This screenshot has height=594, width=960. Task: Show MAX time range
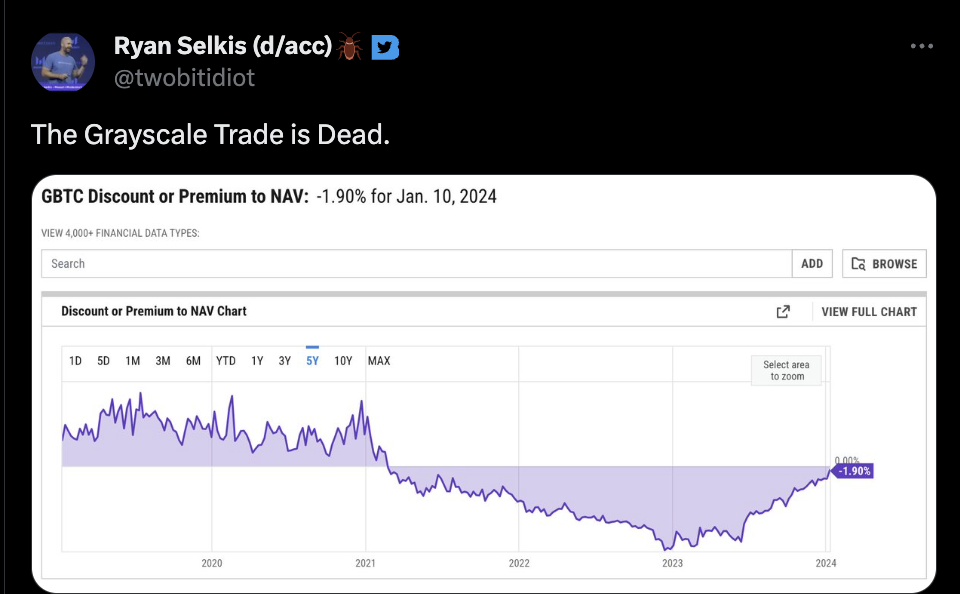pos(379,361)
